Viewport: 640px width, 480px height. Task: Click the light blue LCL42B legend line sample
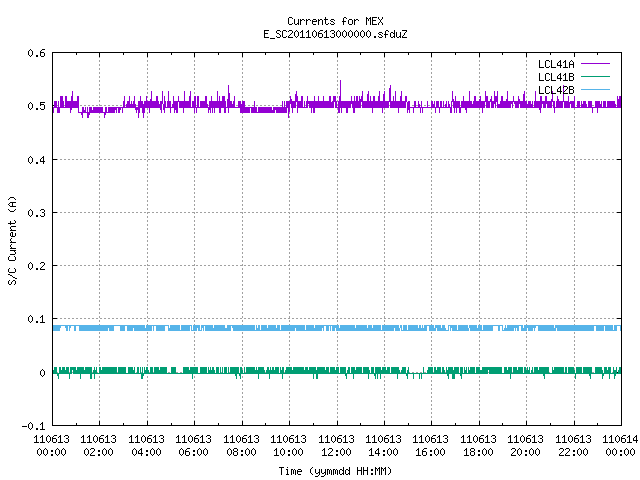coord(595,89)
